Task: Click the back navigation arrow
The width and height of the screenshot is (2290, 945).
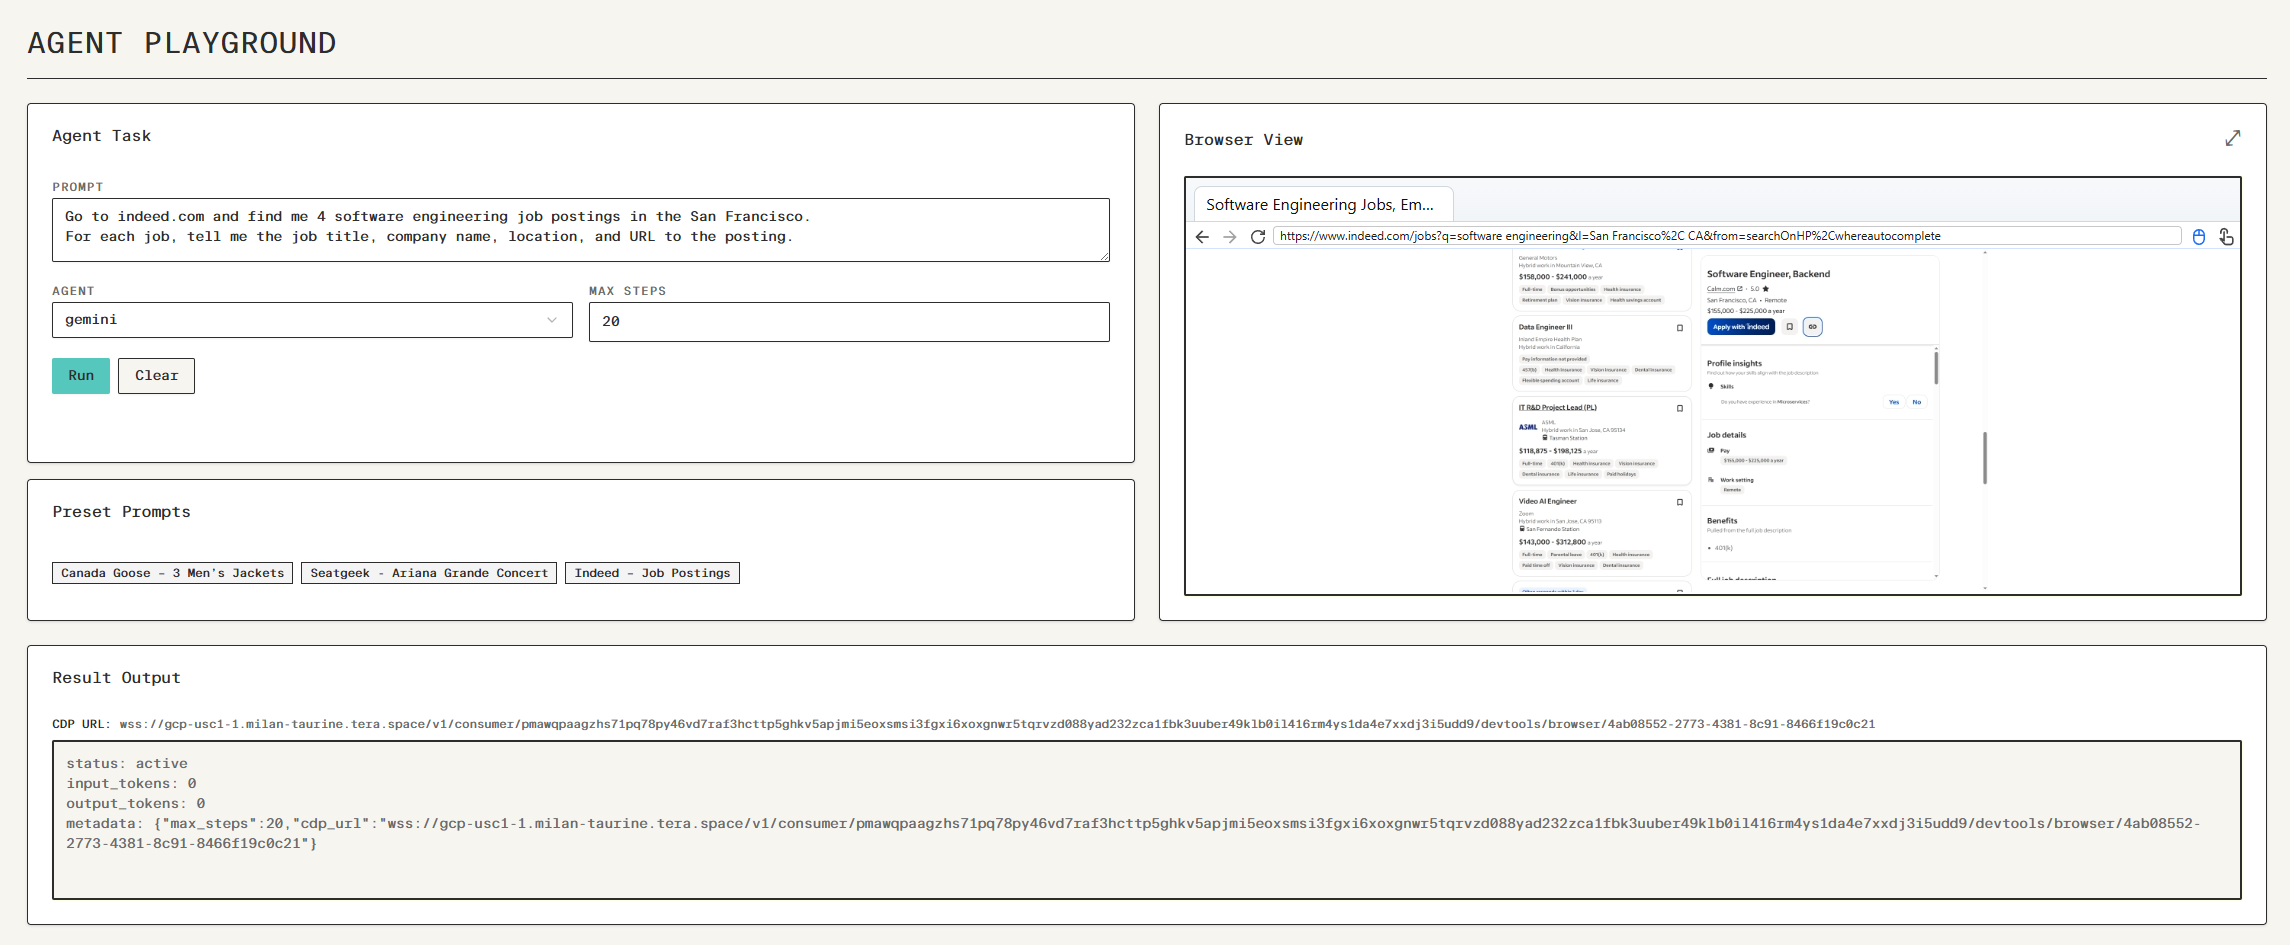Action: [1200, 236]
